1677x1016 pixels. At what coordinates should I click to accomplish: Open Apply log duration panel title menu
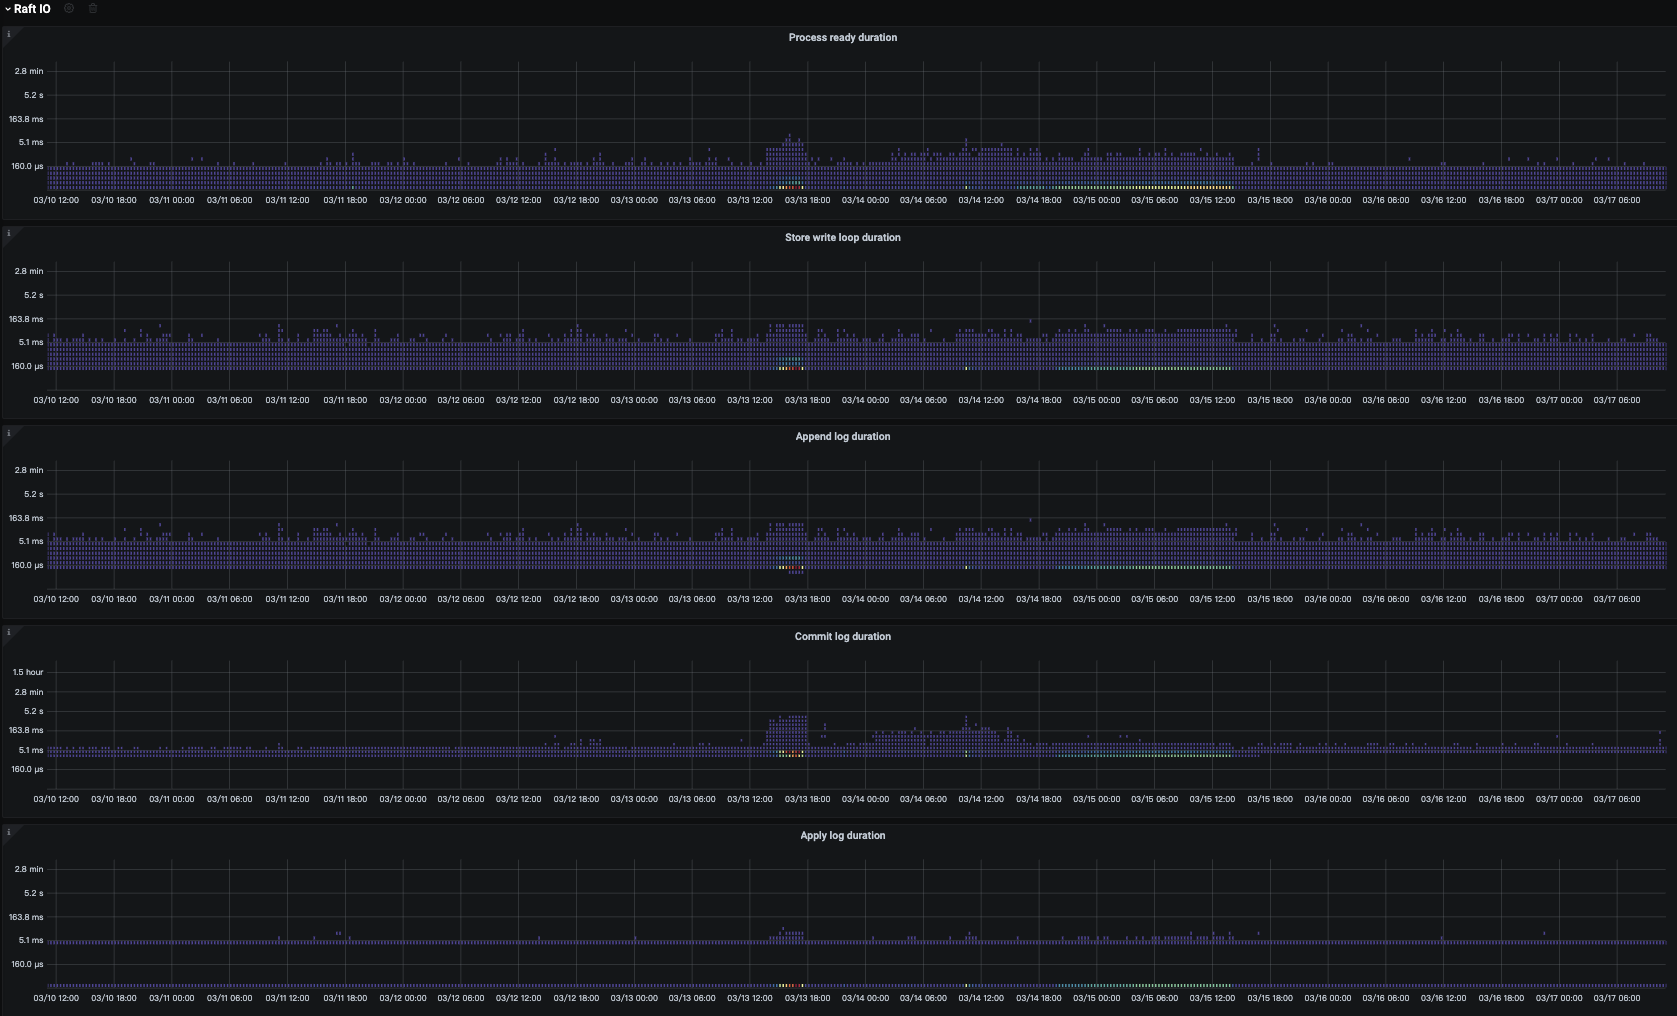pyautogui.click(x=842, y=835)
